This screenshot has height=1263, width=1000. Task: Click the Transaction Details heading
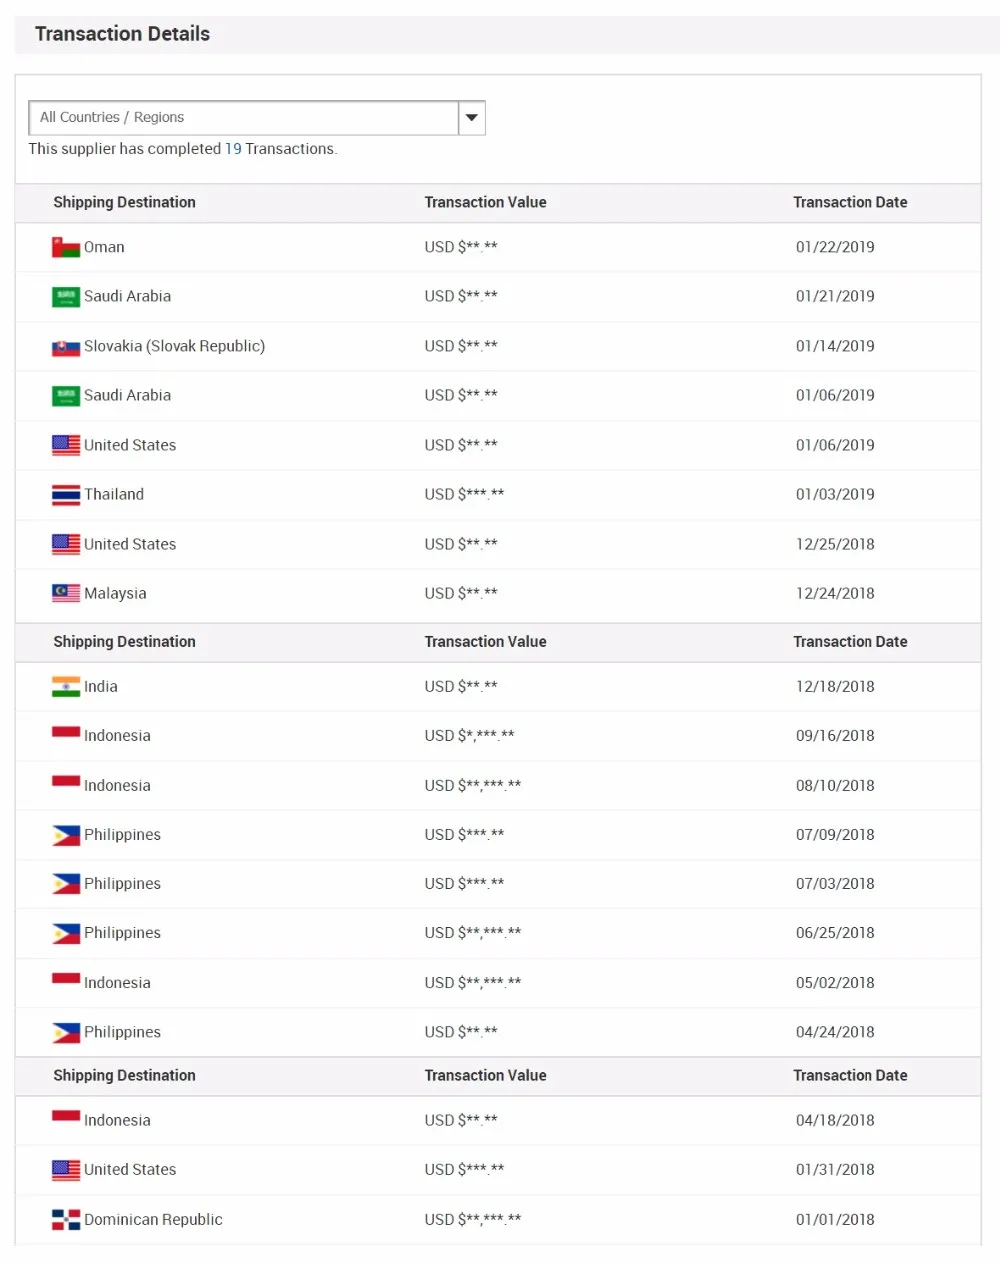pyautogui.click(x=122, y=34)
